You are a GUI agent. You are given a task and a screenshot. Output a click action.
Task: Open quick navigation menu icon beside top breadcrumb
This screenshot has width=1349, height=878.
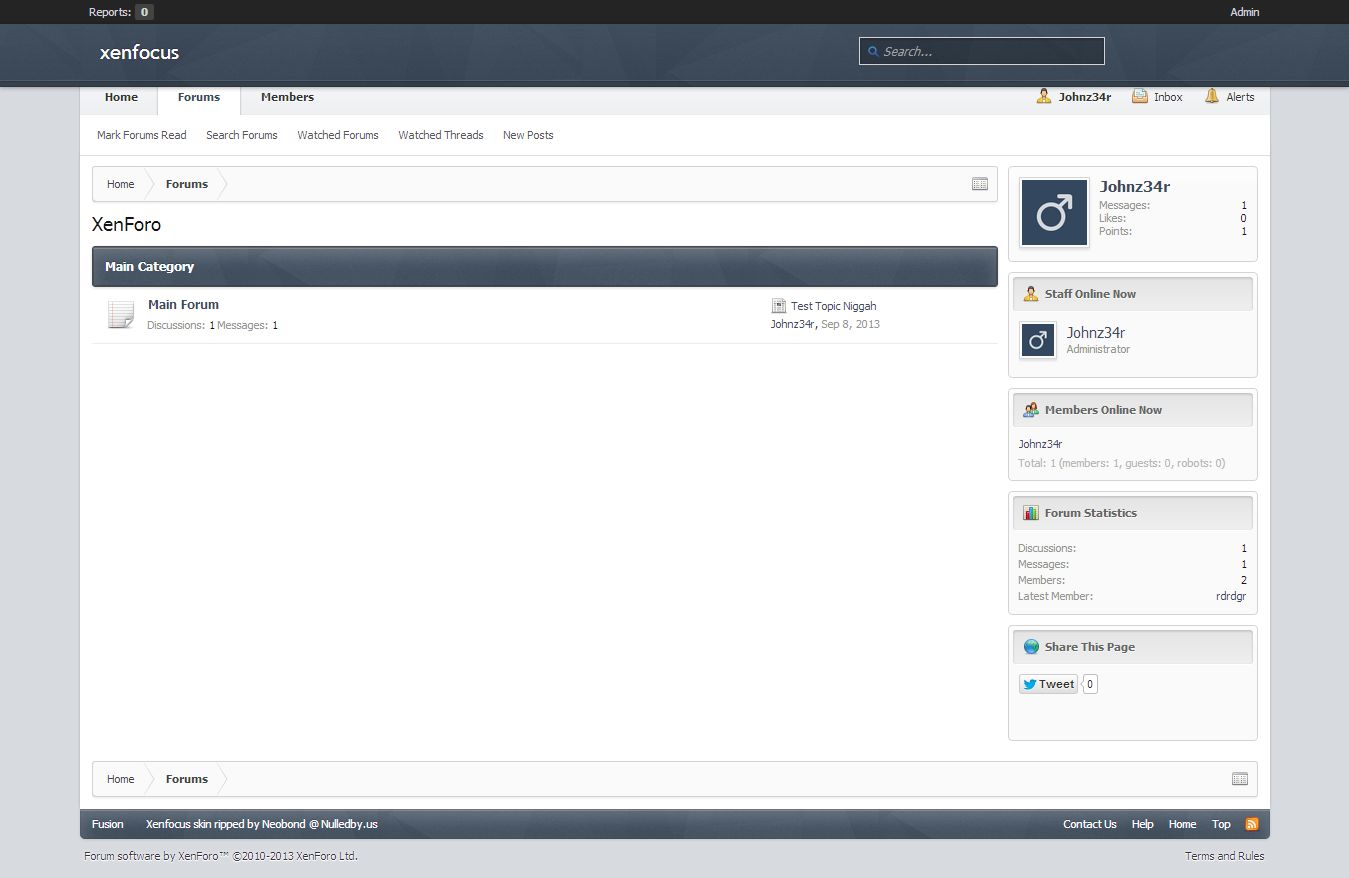point(979,184)
